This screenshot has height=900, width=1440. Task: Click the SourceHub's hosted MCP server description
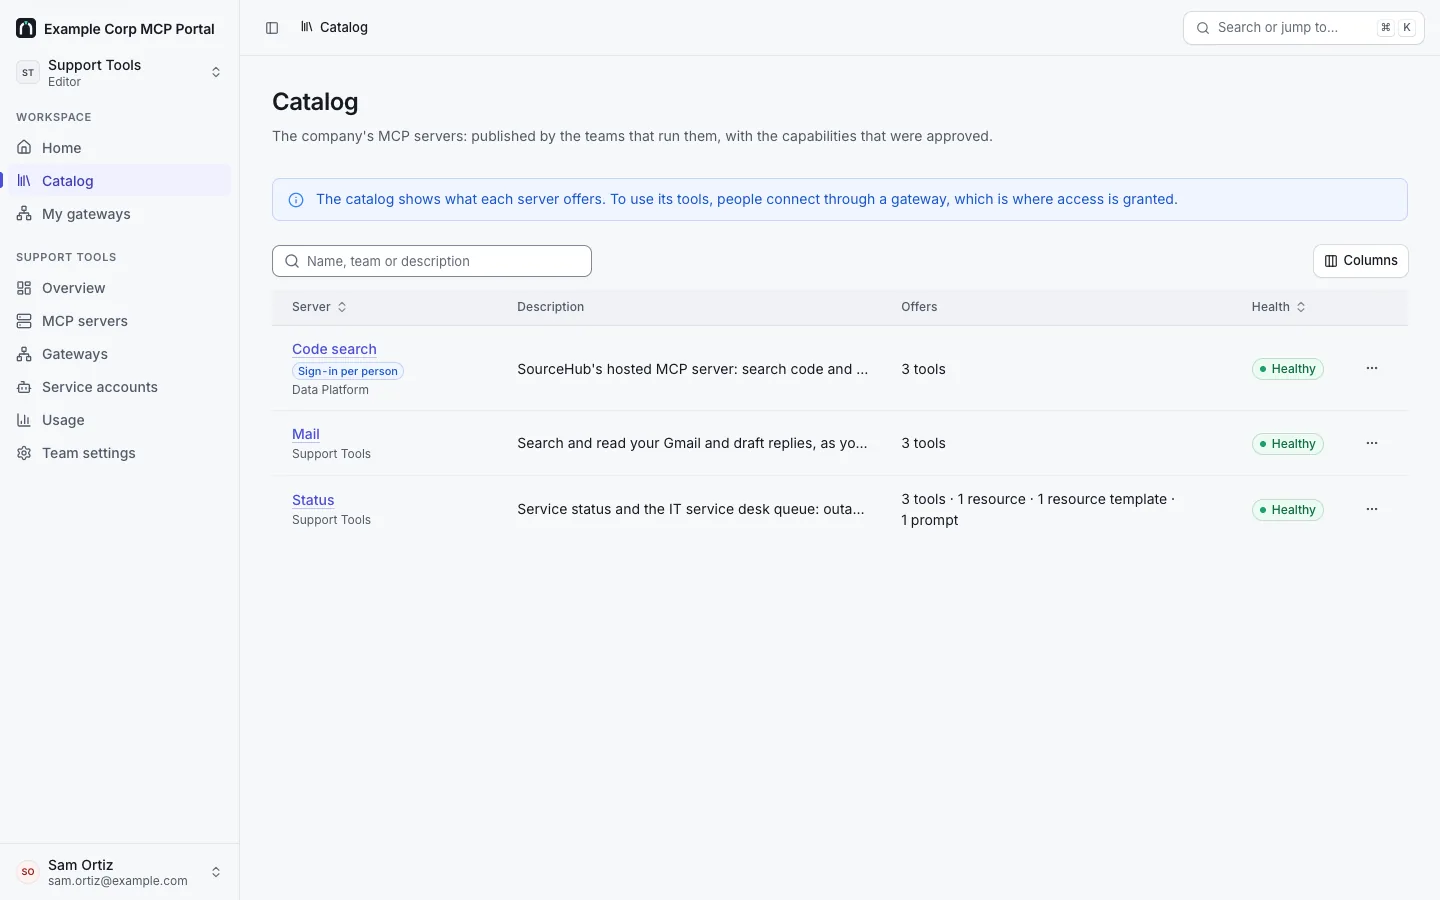tap(692, 369)
